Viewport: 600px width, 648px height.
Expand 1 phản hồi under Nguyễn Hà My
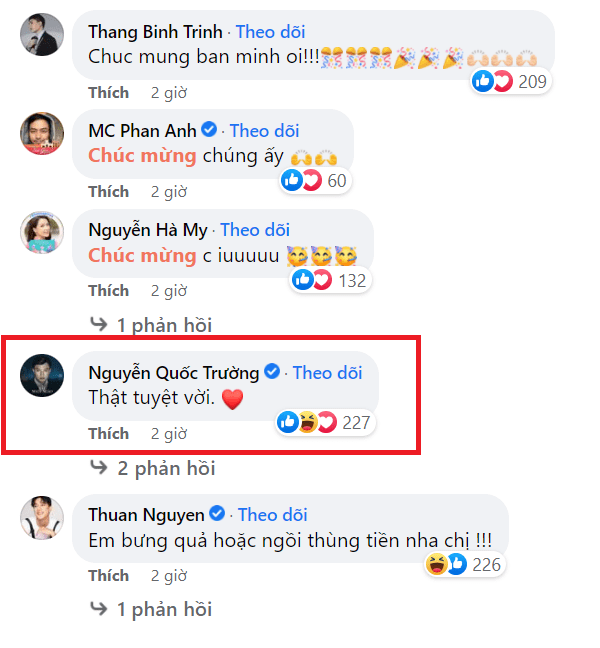click(151, 325)
